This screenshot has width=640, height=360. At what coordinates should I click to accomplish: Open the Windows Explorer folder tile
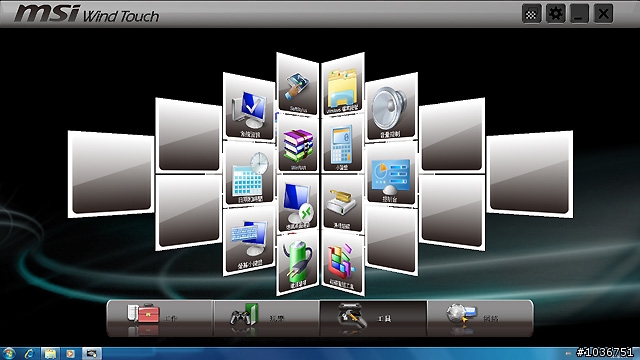point(343,84)
